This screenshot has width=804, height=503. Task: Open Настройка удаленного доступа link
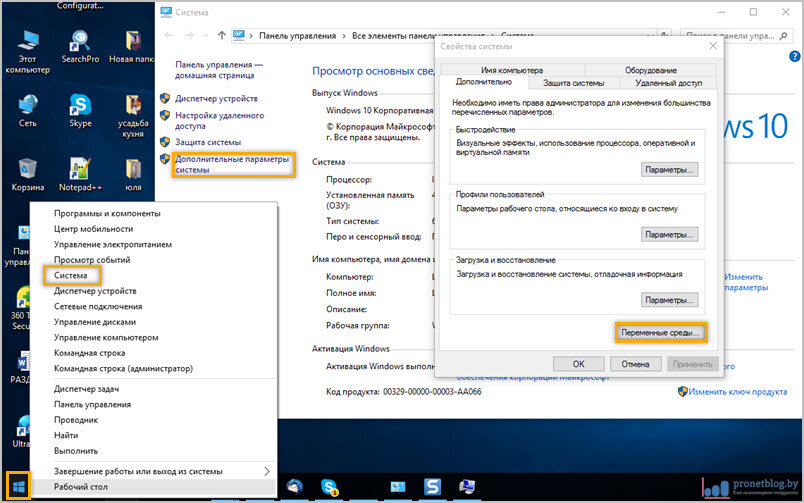point(219,120)
